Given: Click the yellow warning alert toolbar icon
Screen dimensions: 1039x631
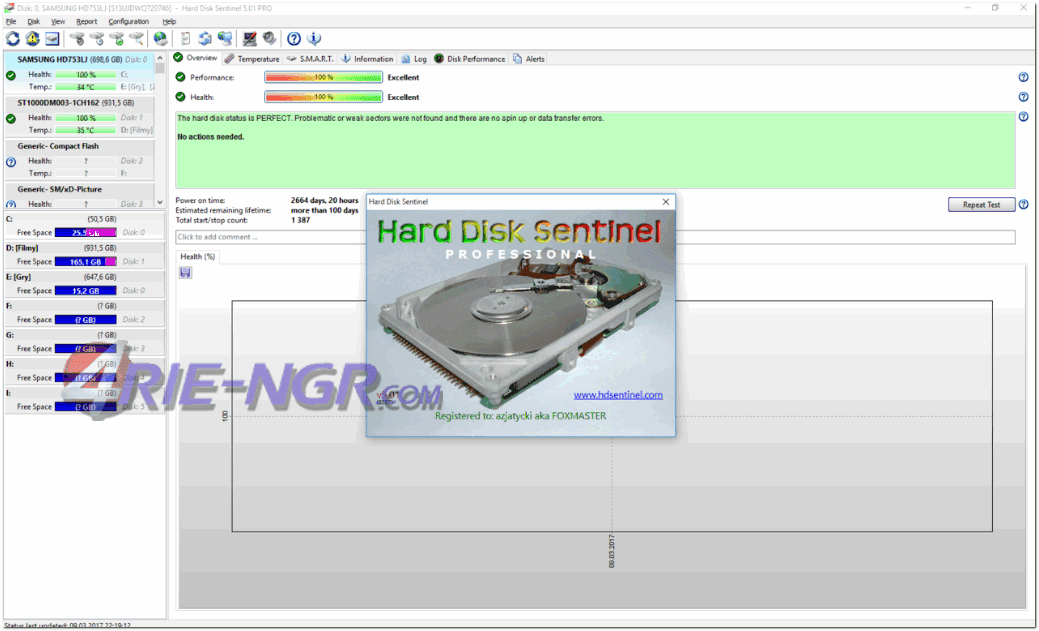Looking at the screenshot, I should (x=32, y=38).
